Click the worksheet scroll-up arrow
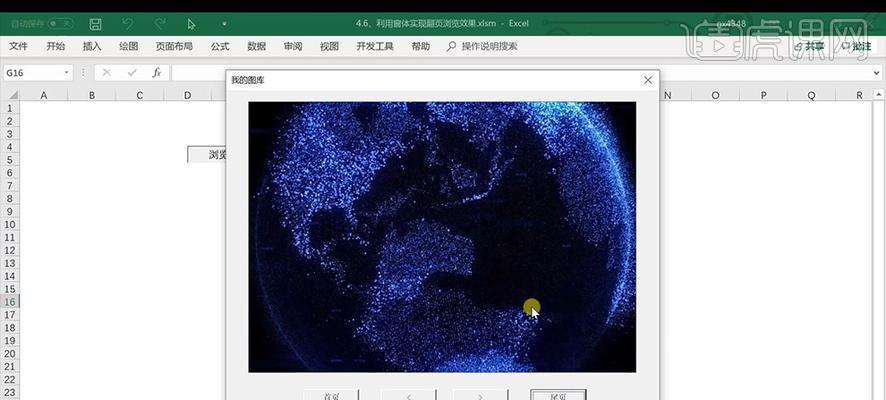 [879, 95]
